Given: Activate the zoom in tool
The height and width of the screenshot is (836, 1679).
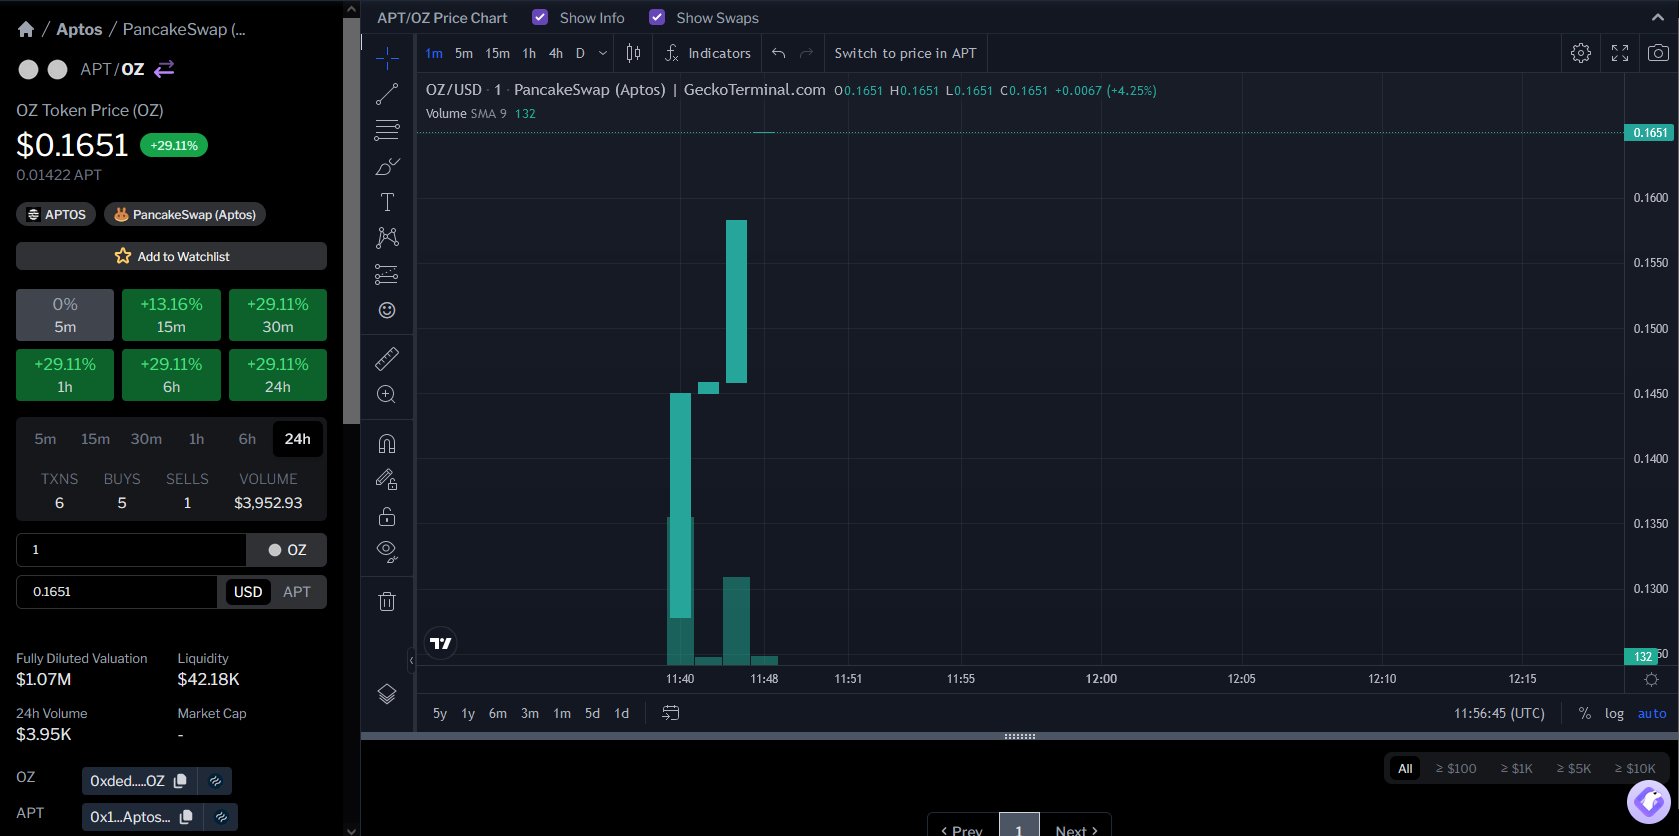Looking at the screenshot, I should point(387,394).
